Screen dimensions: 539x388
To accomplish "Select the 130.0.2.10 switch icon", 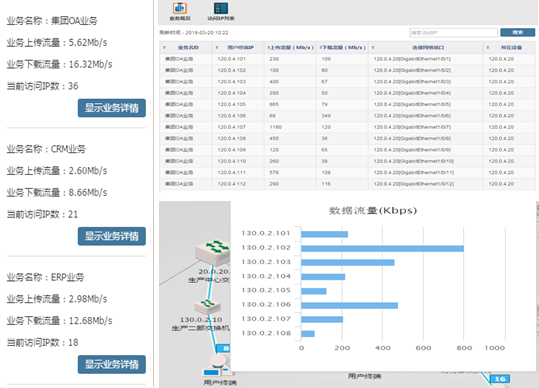I will click(207, 307).
